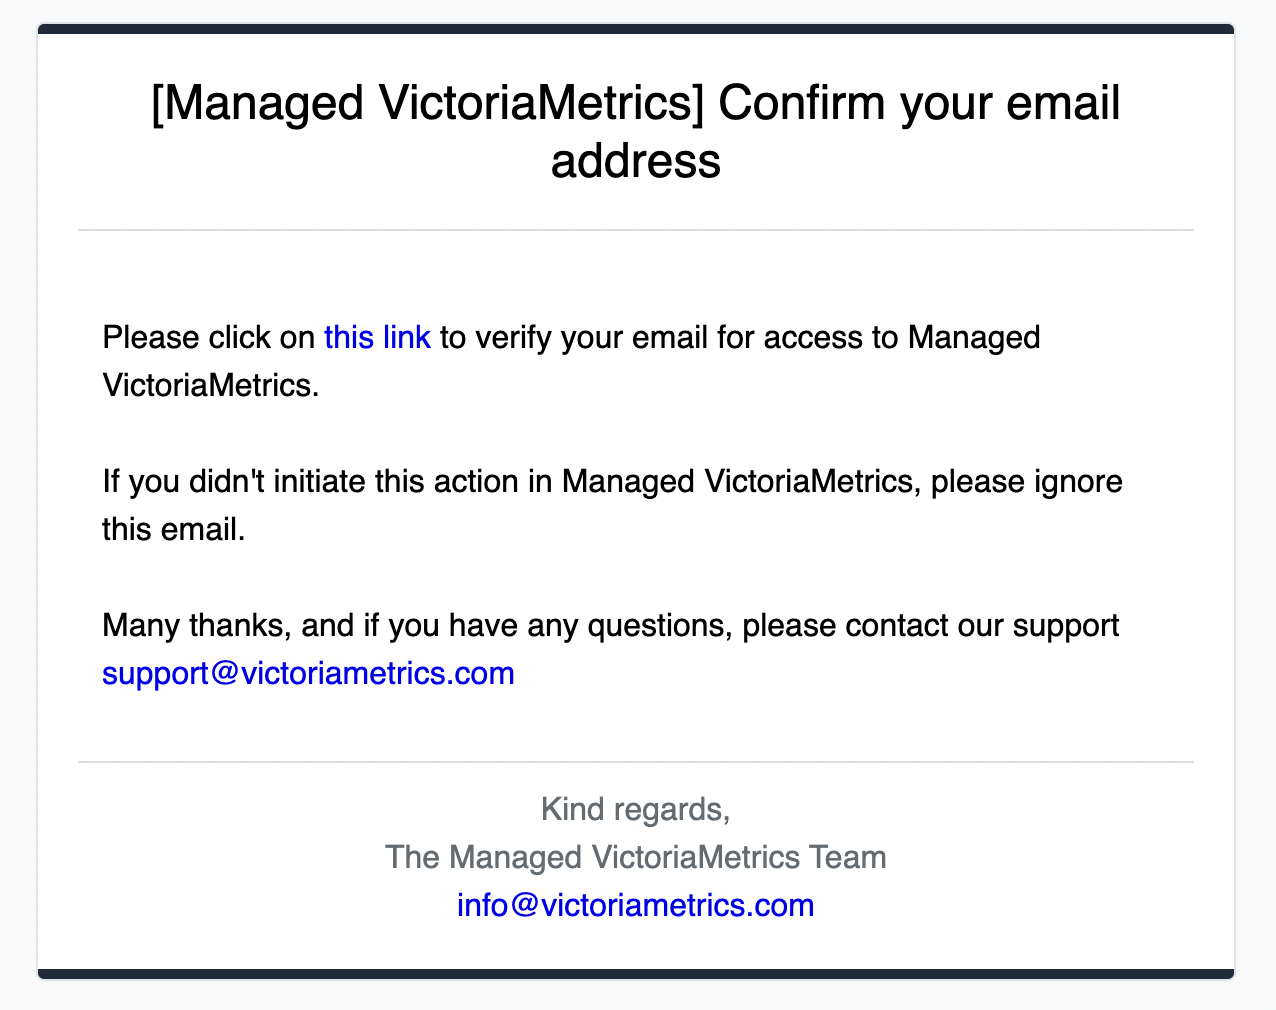The image size is (1276, 1010).
Task: Open the support@victoriametrics.com email link
Action: [308, 673]
